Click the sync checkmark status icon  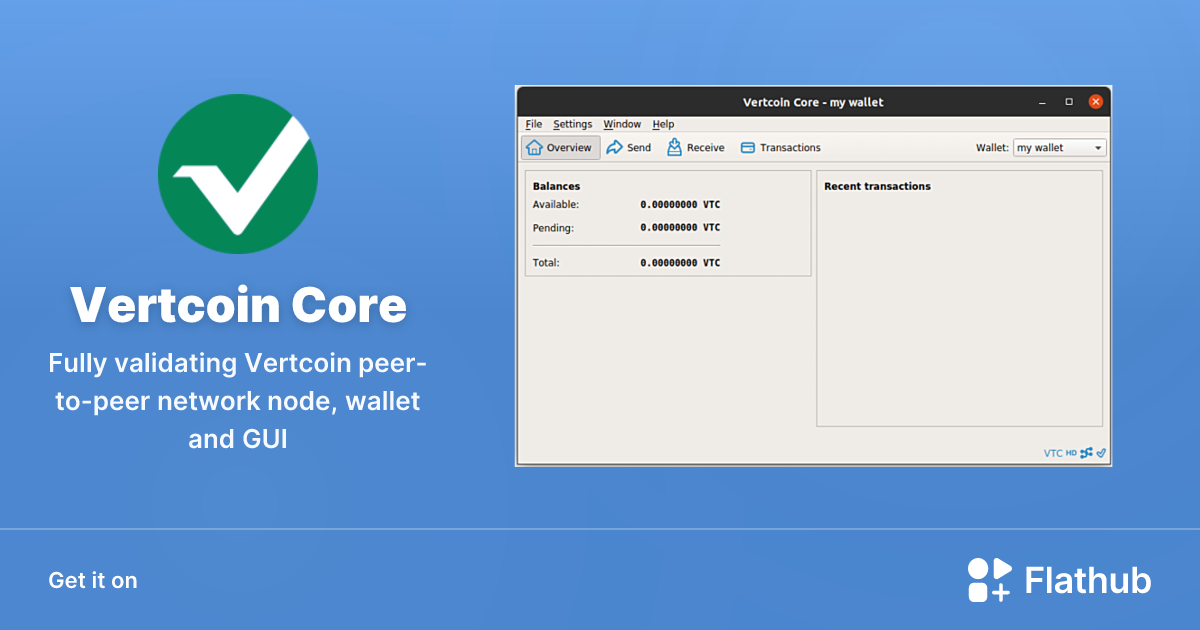(x=1100, y=452)
